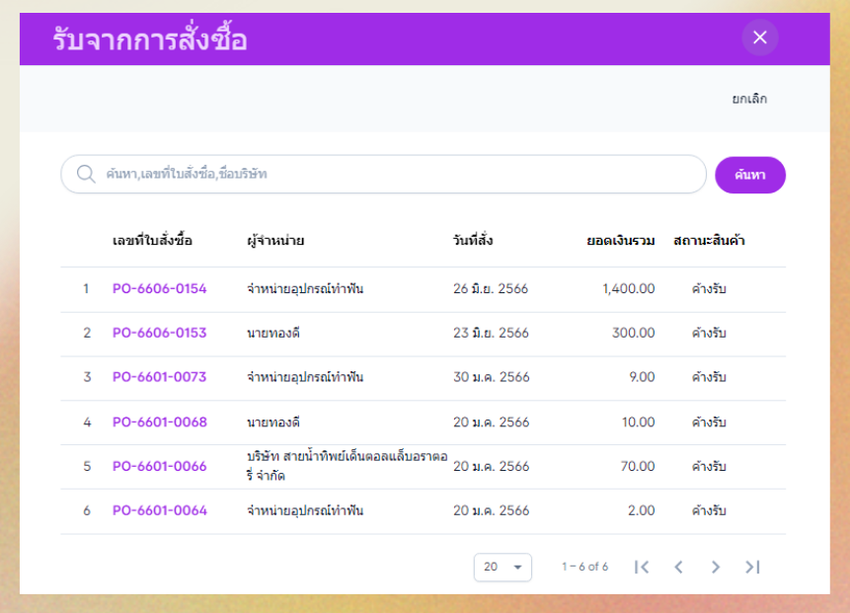This screenshot has width=850, height=613.
Task: Select the 26 มิ.ย. 2566 date cell
Action: tap(491, 288)
